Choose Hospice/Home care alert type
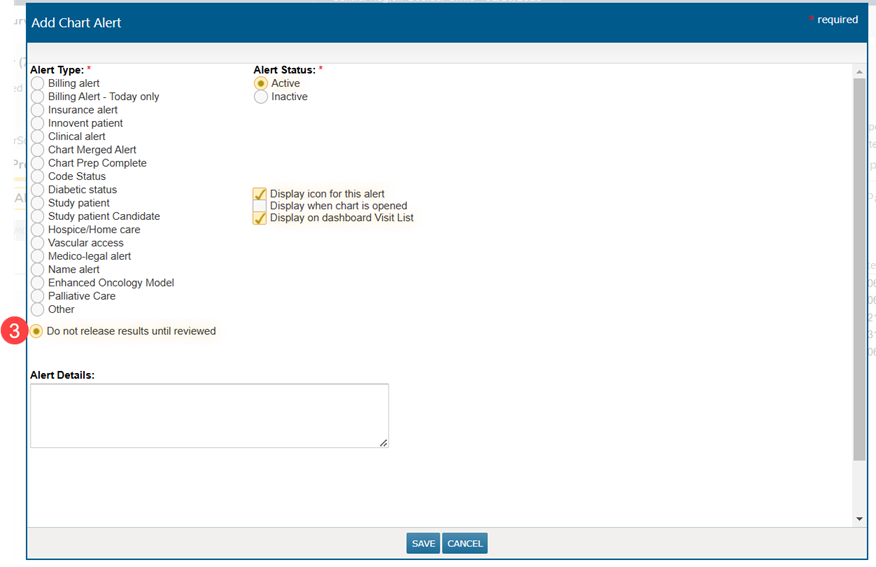The width and height of the screenshot is (876, 567). (x=38, y=230)
